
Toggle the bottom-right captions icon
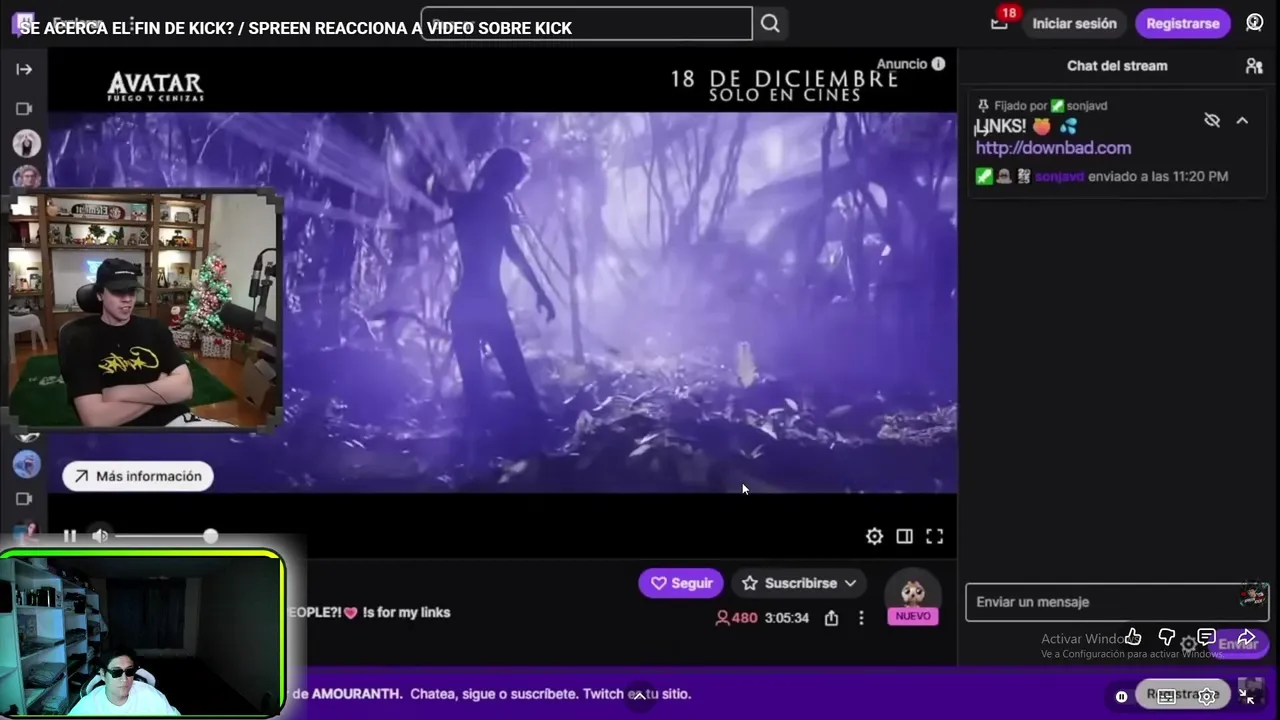1166,696
